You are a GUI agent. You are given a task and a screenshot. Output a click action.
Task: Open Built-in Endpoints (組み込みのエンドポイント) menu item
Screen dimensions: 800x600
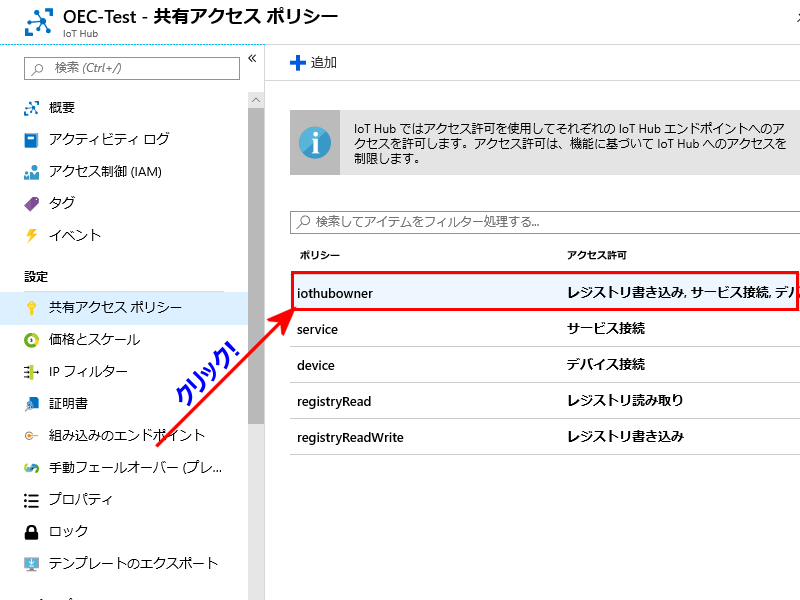(127, 436)
